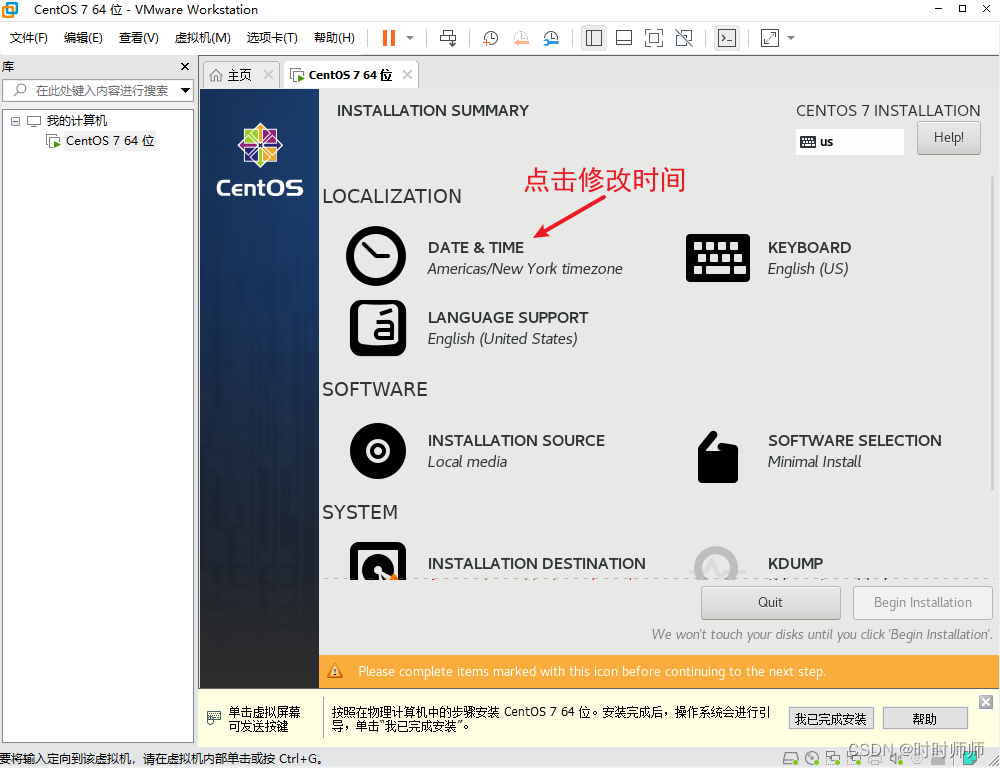Click the Quit button
This screenshot has width=1000, height=768.
770,603
